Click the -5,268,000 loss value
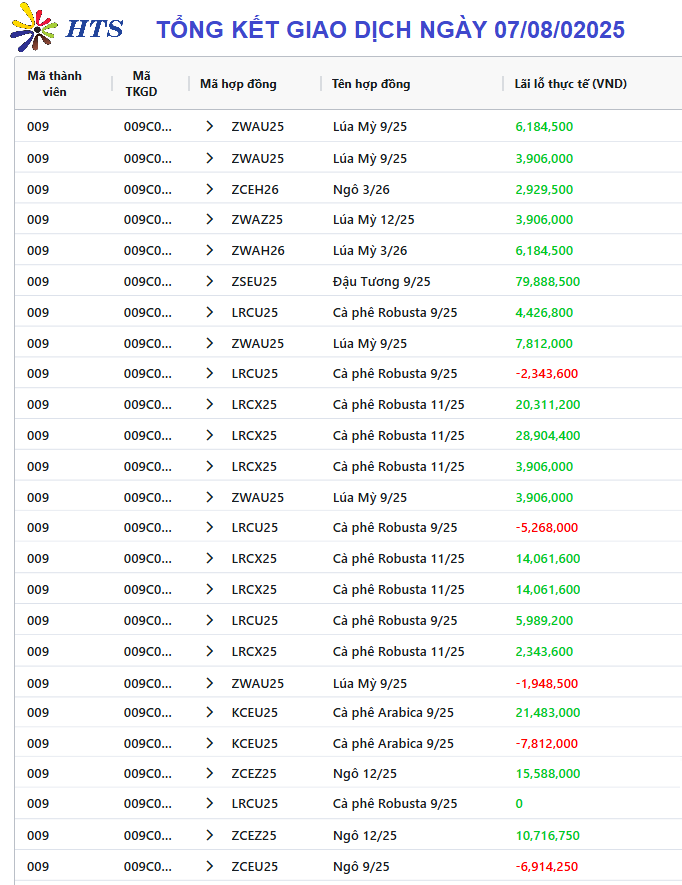 (x=547, y=528)
